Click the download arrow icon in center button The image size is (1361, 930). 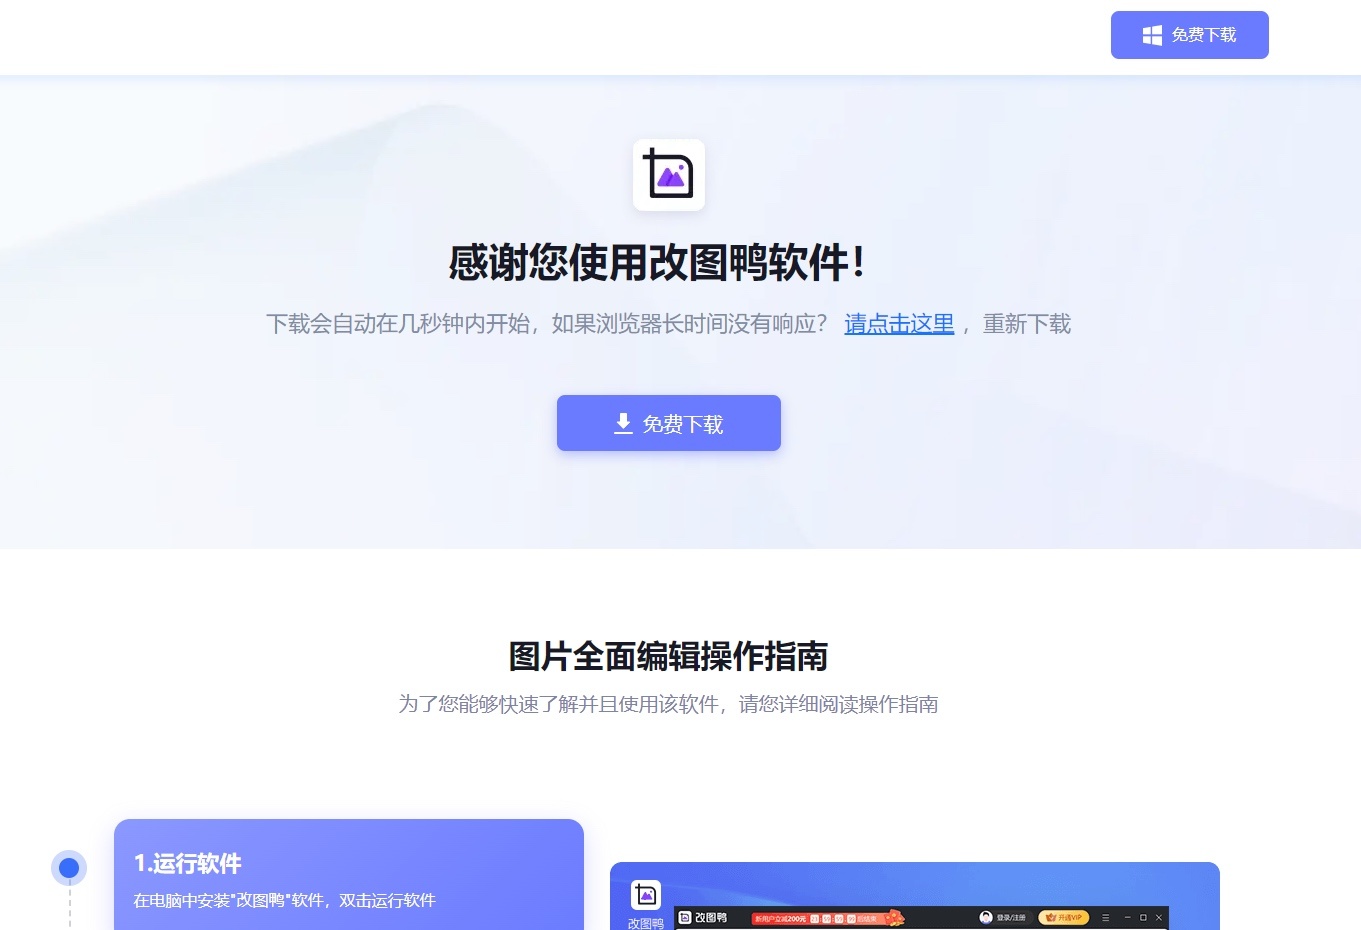point(623,424)
